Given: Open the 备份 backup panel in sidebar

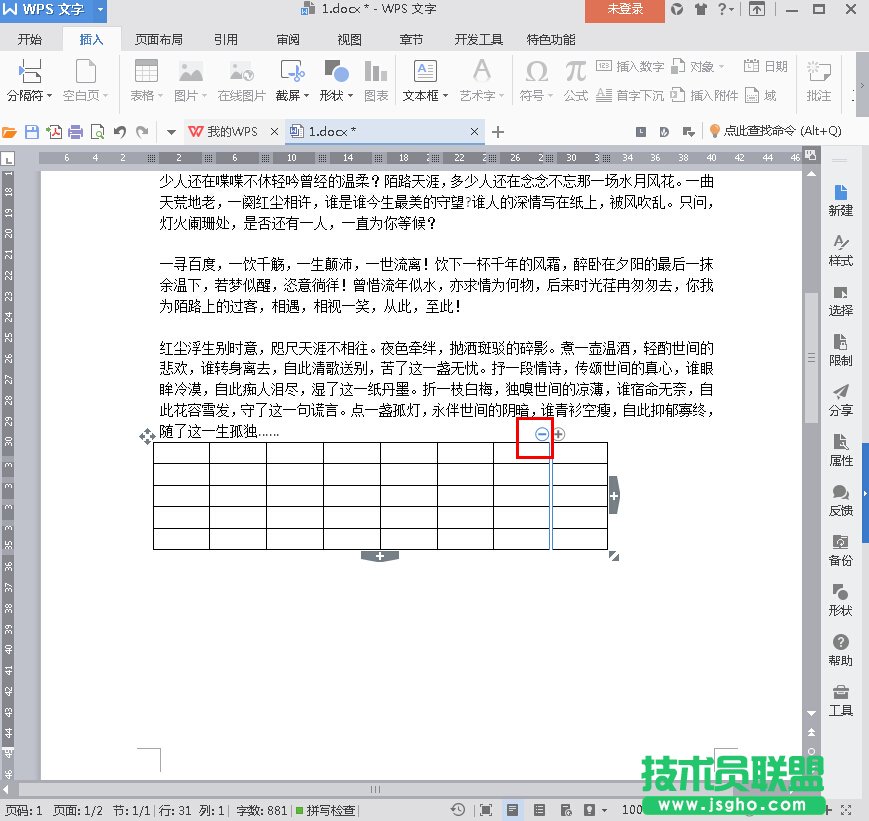Looking at the screenshot, I should point(841,550).
